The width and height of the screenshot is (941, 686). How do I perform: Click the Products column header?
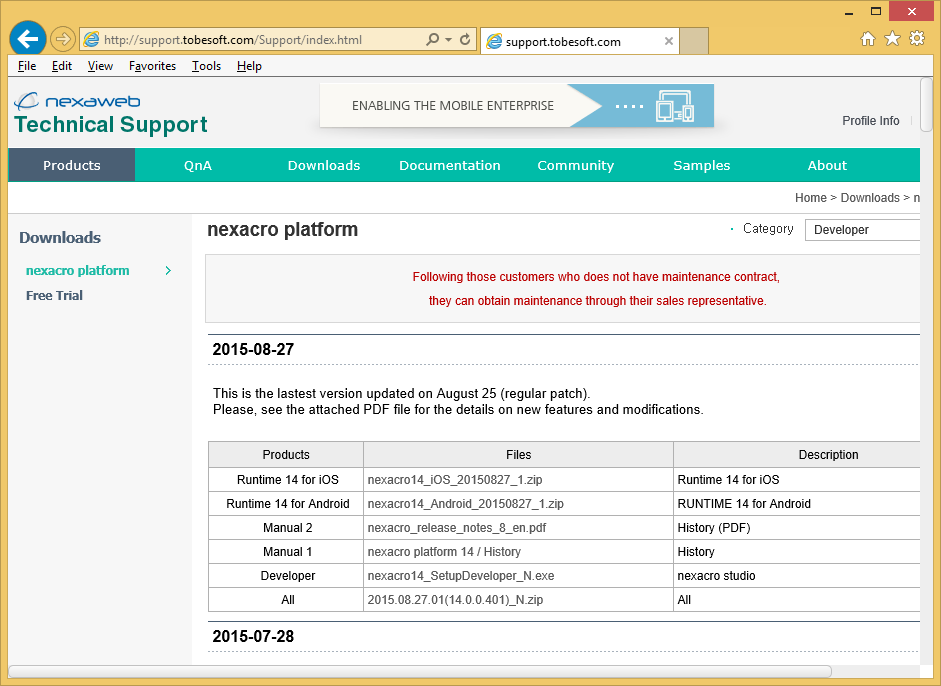286,454
